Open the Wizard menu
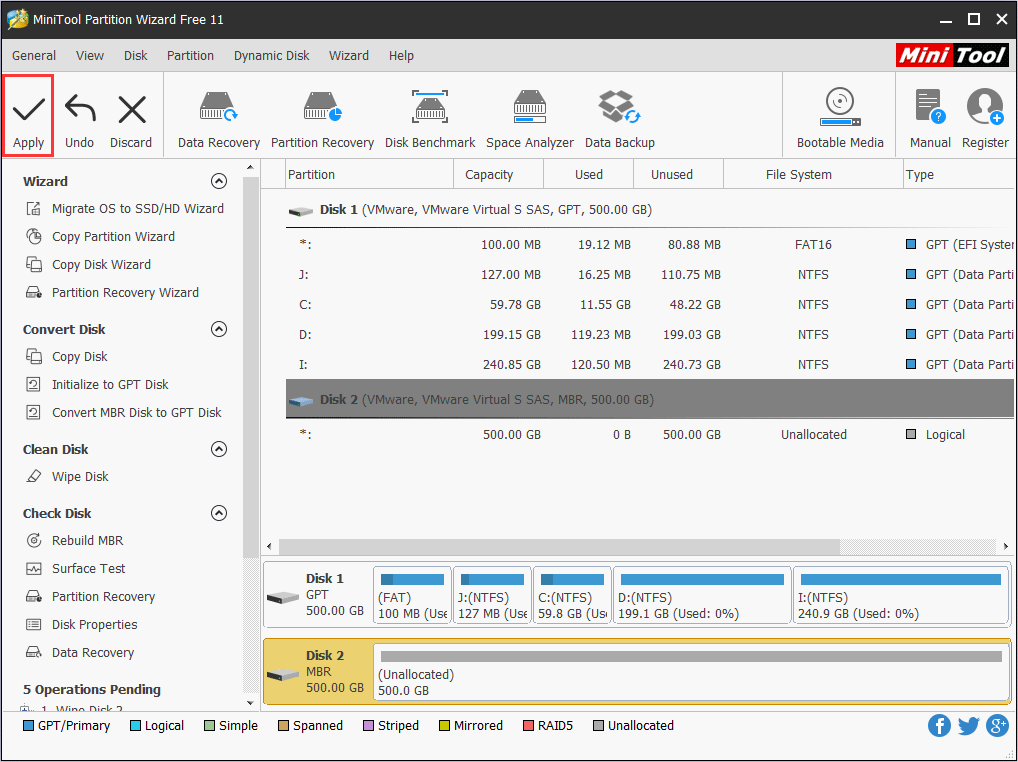The image size is (1018, 762). (349, 56)
